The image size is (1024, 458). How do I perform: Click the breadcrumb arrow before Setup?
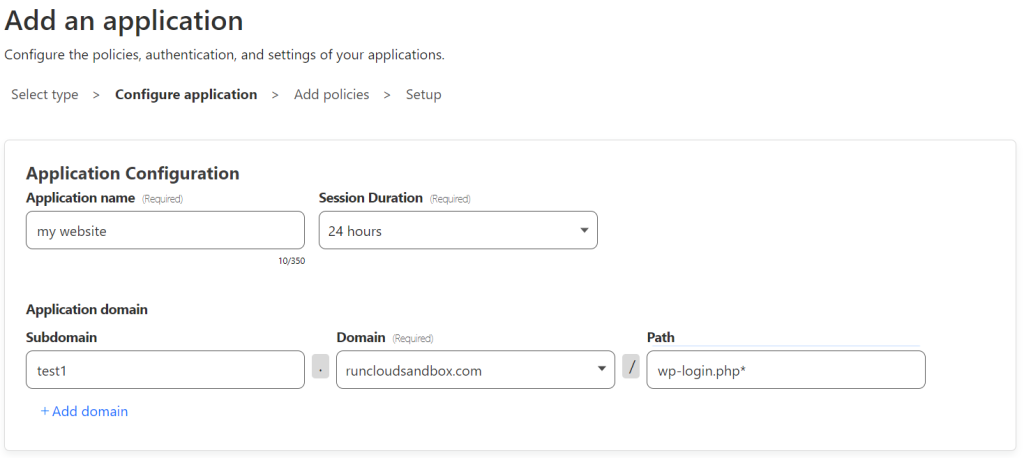387,95
